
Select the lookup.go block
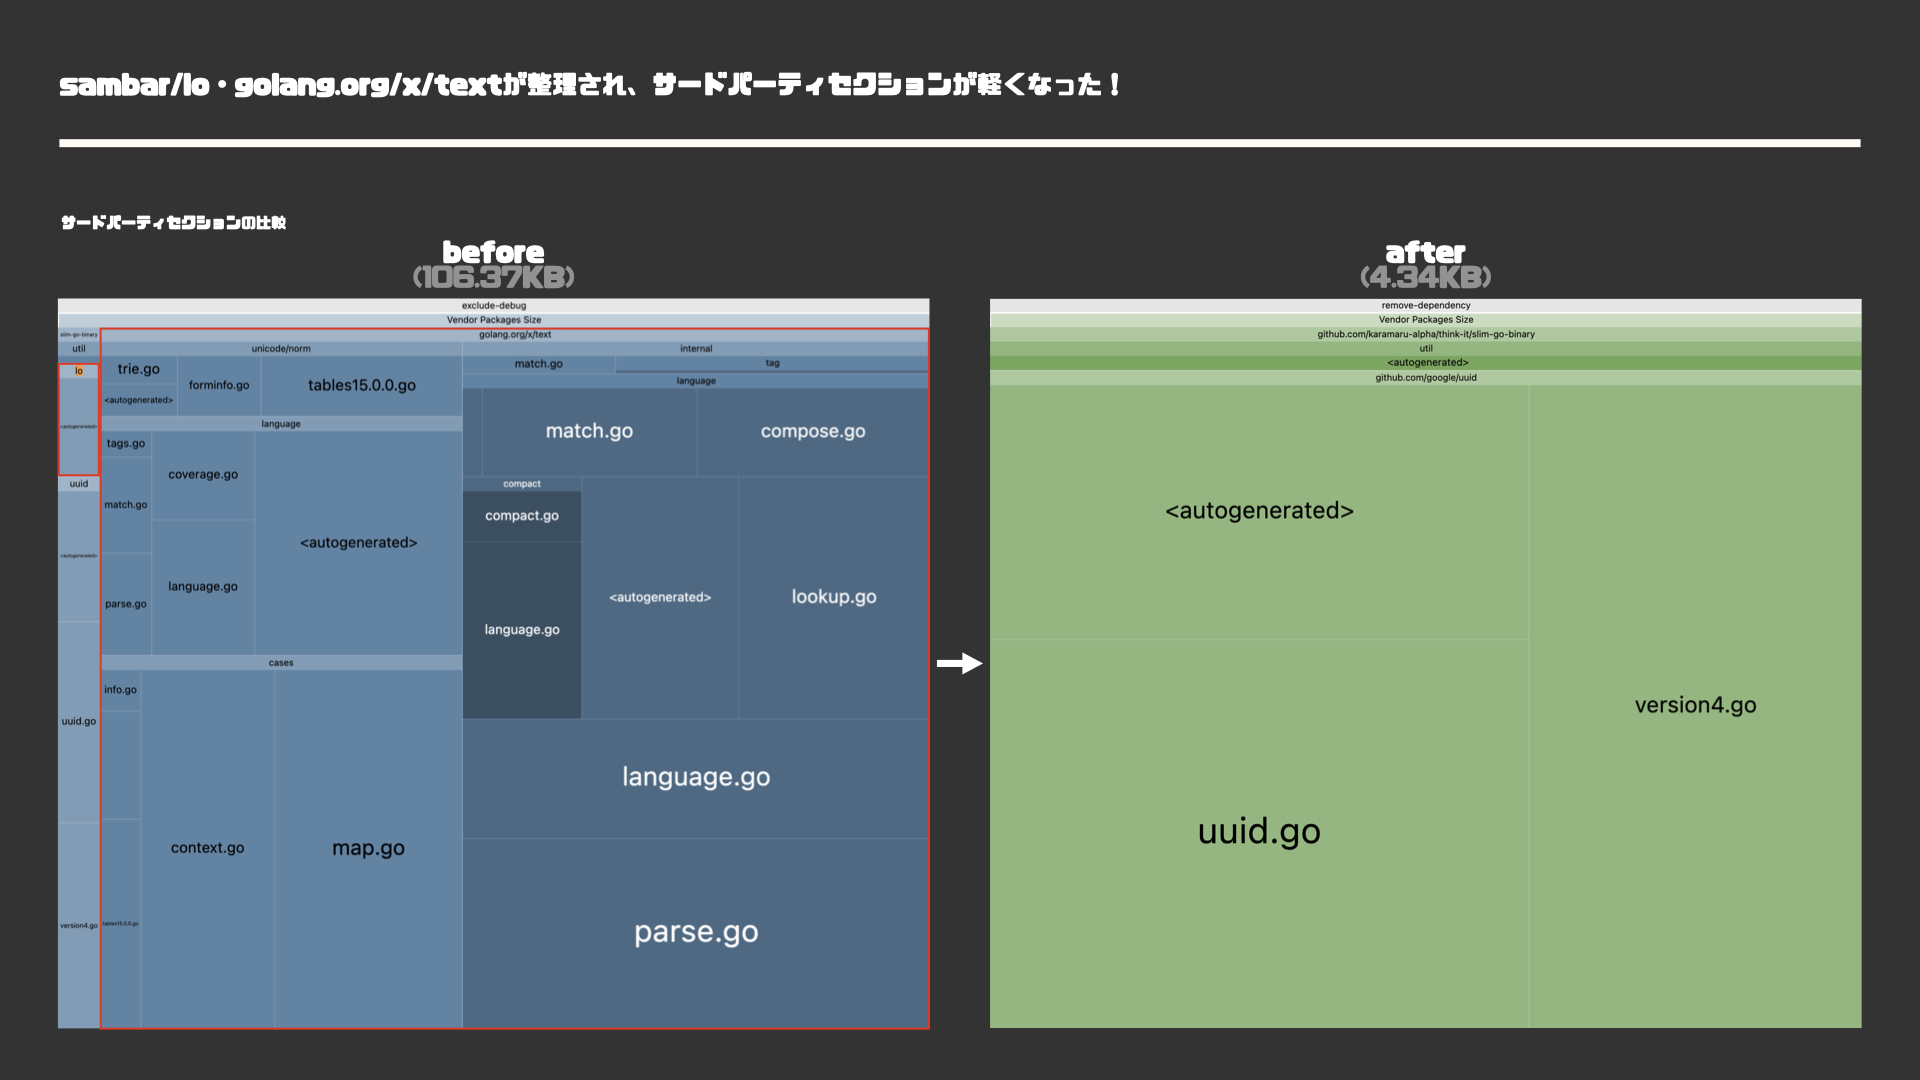pyautogui.click(x=833, y=597)
